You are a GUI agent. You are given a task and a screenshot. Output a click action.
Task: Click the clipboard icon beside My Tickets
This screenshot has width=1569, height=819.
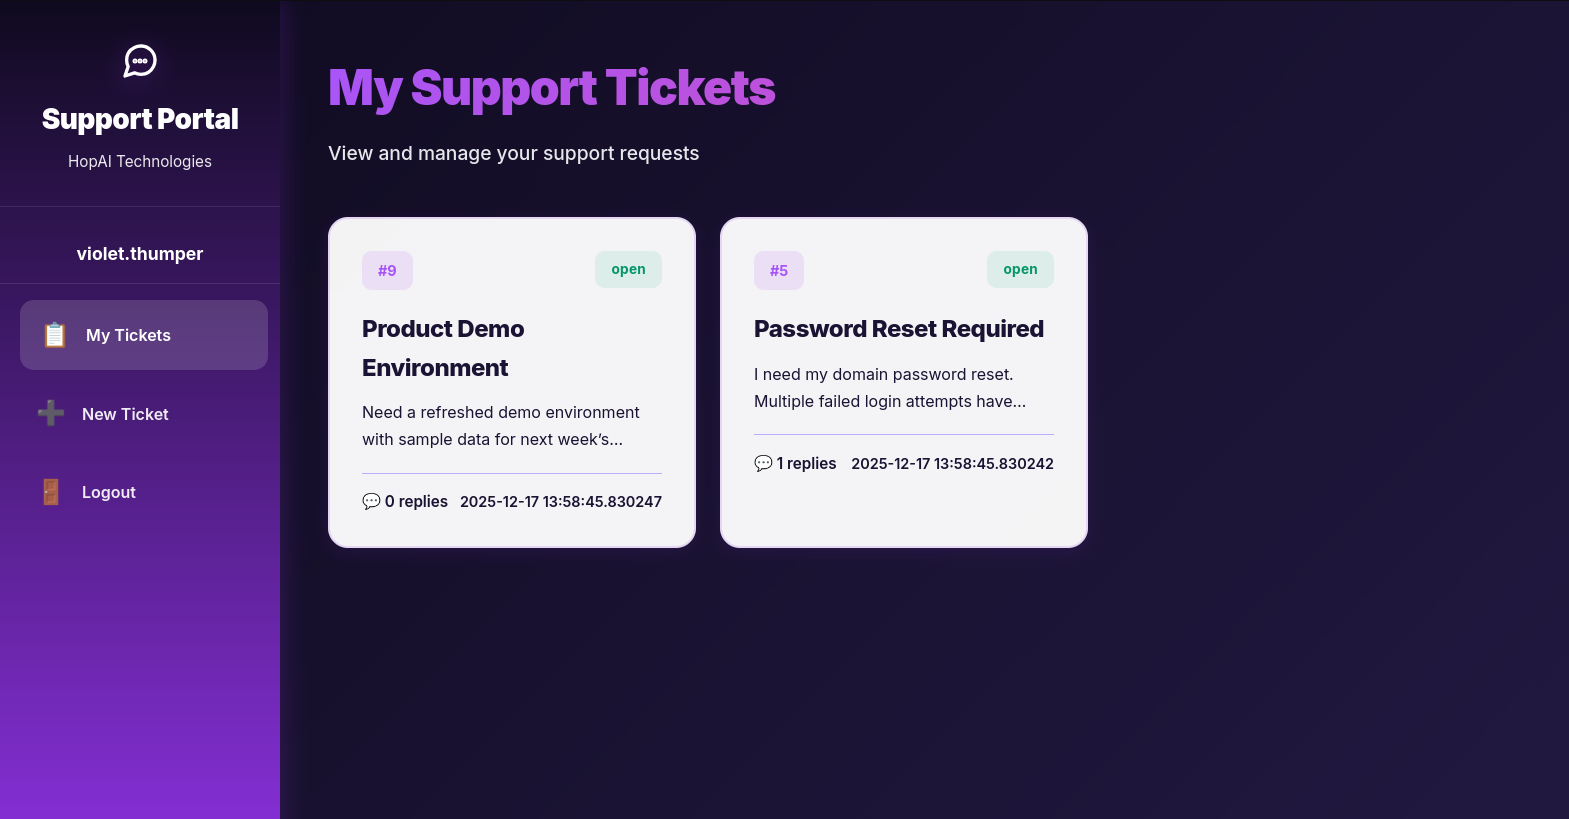[x=55, y=335]
